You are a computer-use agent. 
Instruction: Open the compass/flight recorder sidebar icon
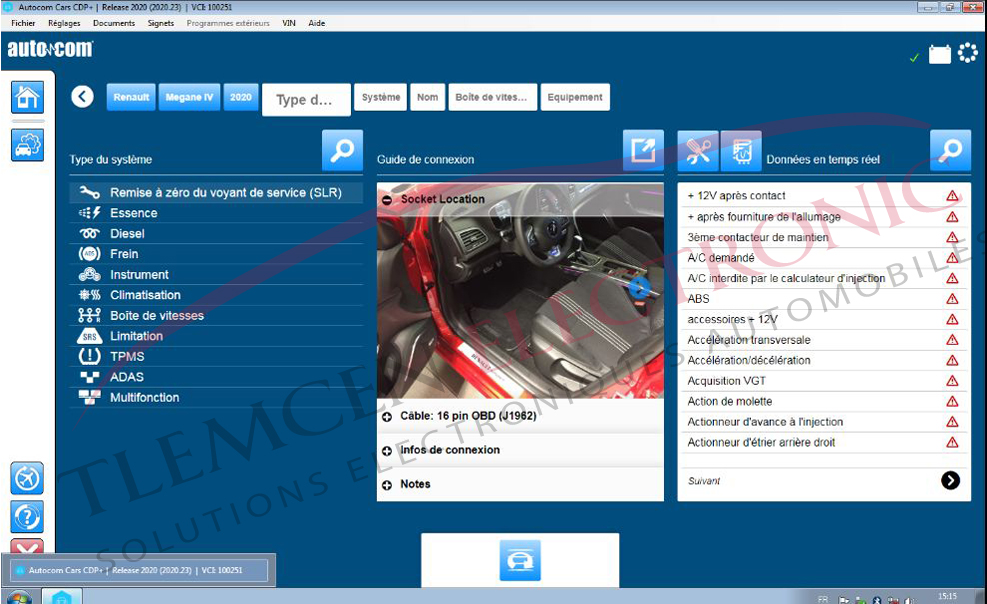[27, 478]
